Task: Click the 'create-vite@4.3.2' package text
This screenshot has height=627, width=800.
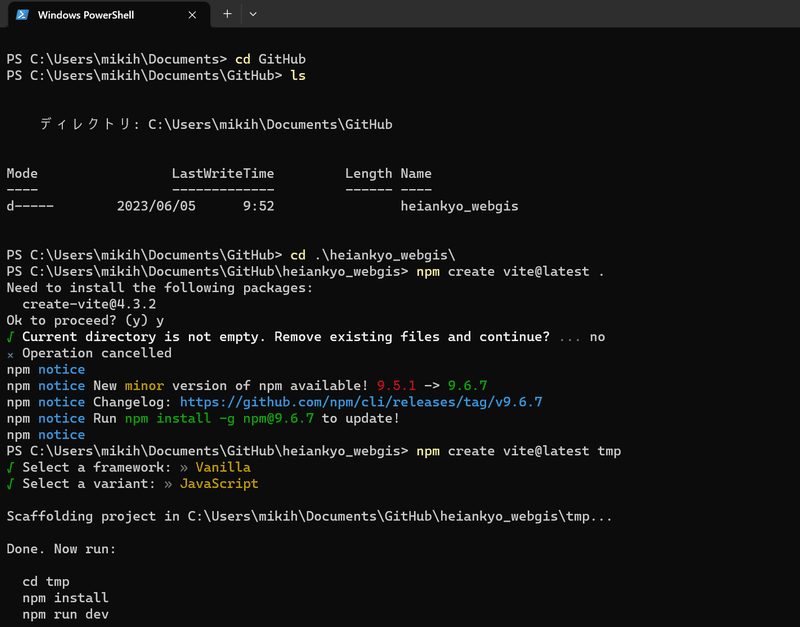Action: tap(89, 304)
